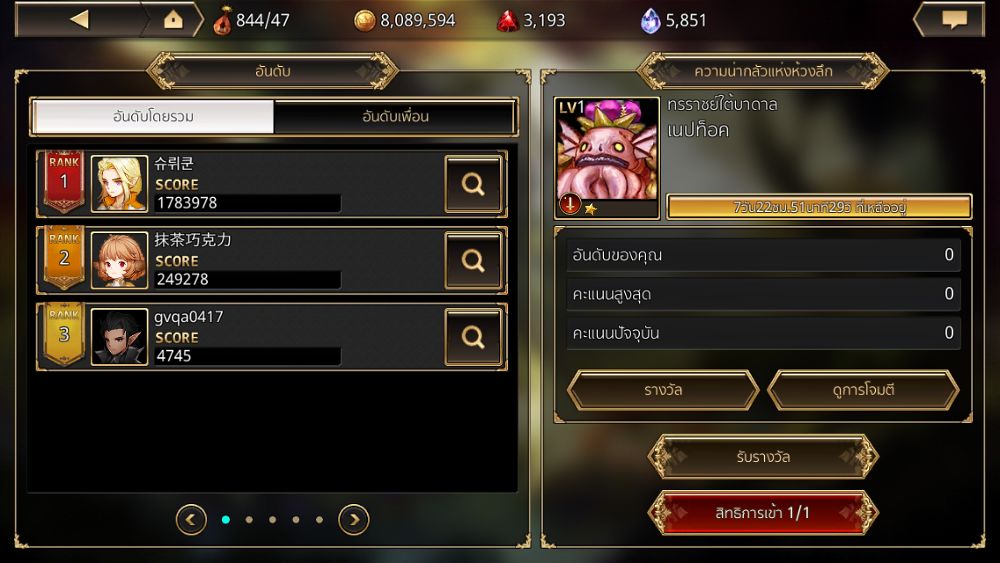The height and width of the screenshot is (563, 1000).
Task: Inspect rank 2 player with magnifier
Action: [x=473, y=260]
